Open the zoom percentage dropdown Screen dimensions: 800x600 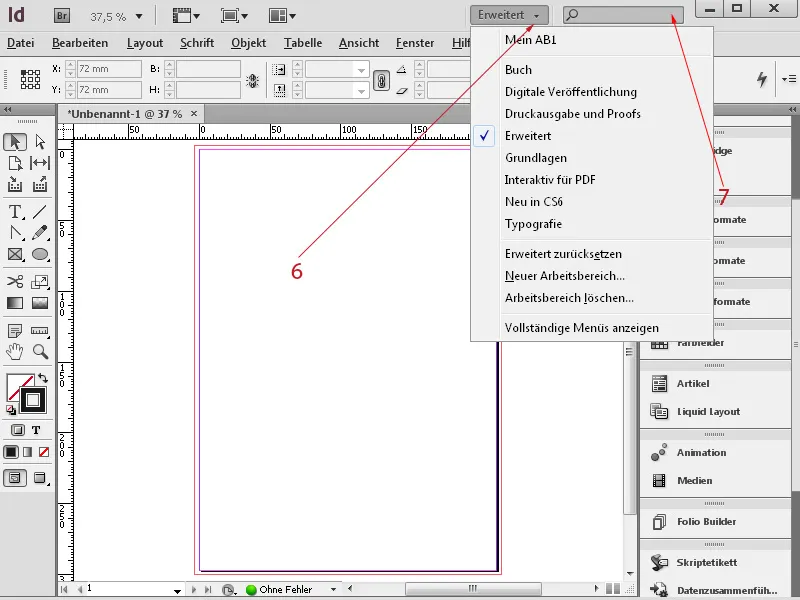tap(137, 15)
